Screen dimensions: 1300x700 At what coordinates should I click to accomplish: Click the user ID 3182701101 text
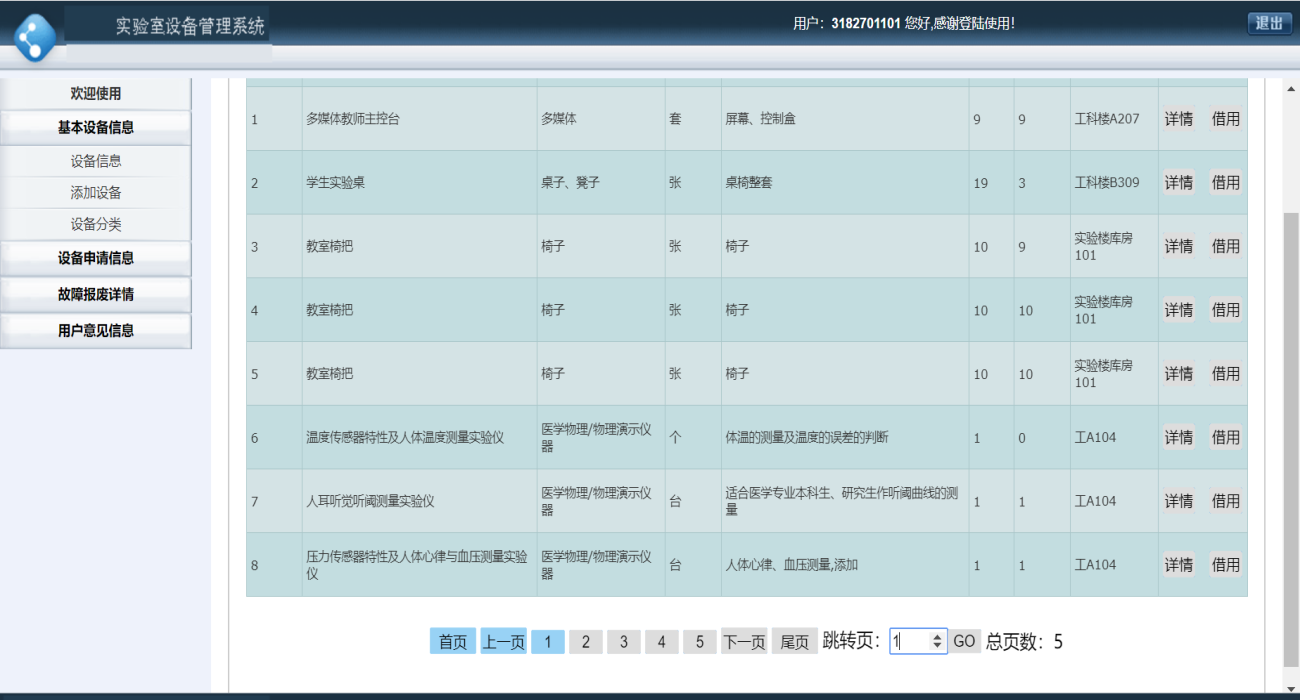click(866, 23)
